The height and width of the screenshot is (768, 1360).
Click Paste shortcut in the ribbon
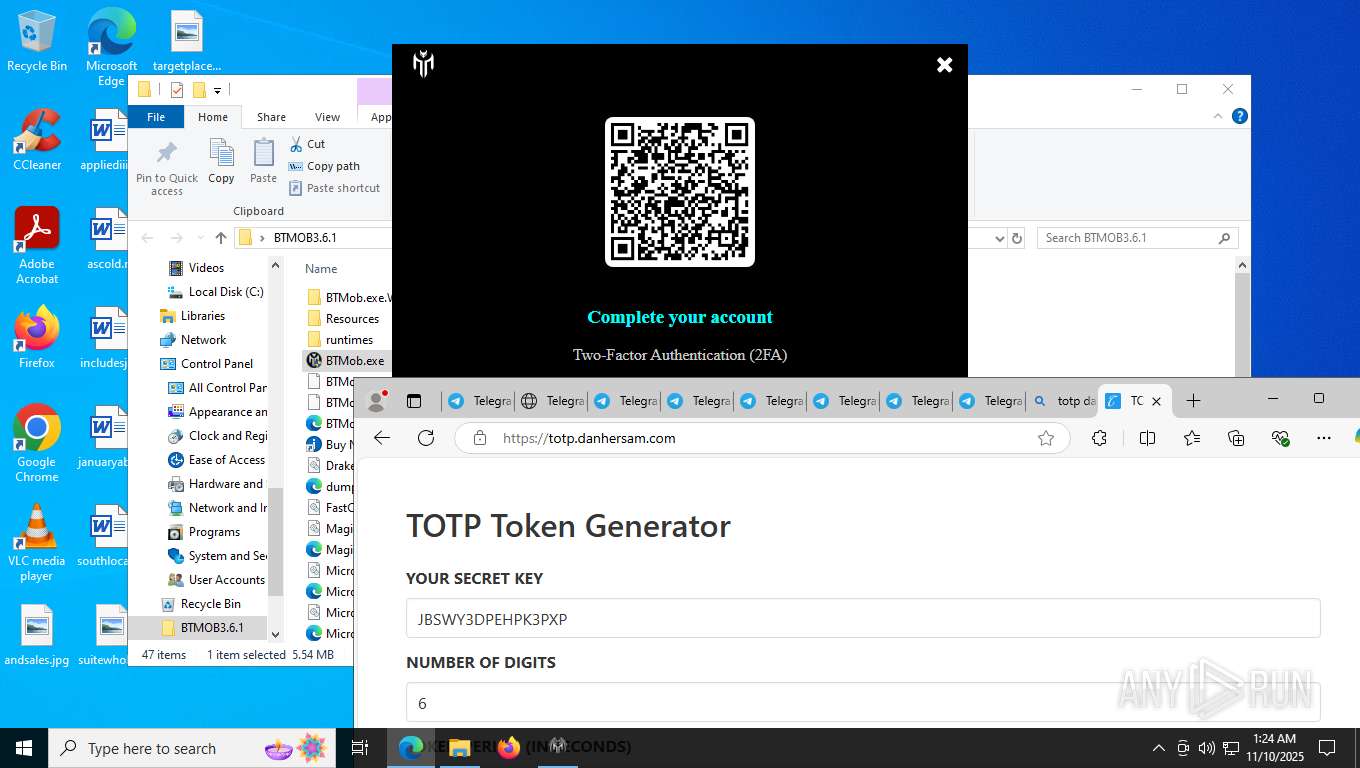tap(335, 188)
